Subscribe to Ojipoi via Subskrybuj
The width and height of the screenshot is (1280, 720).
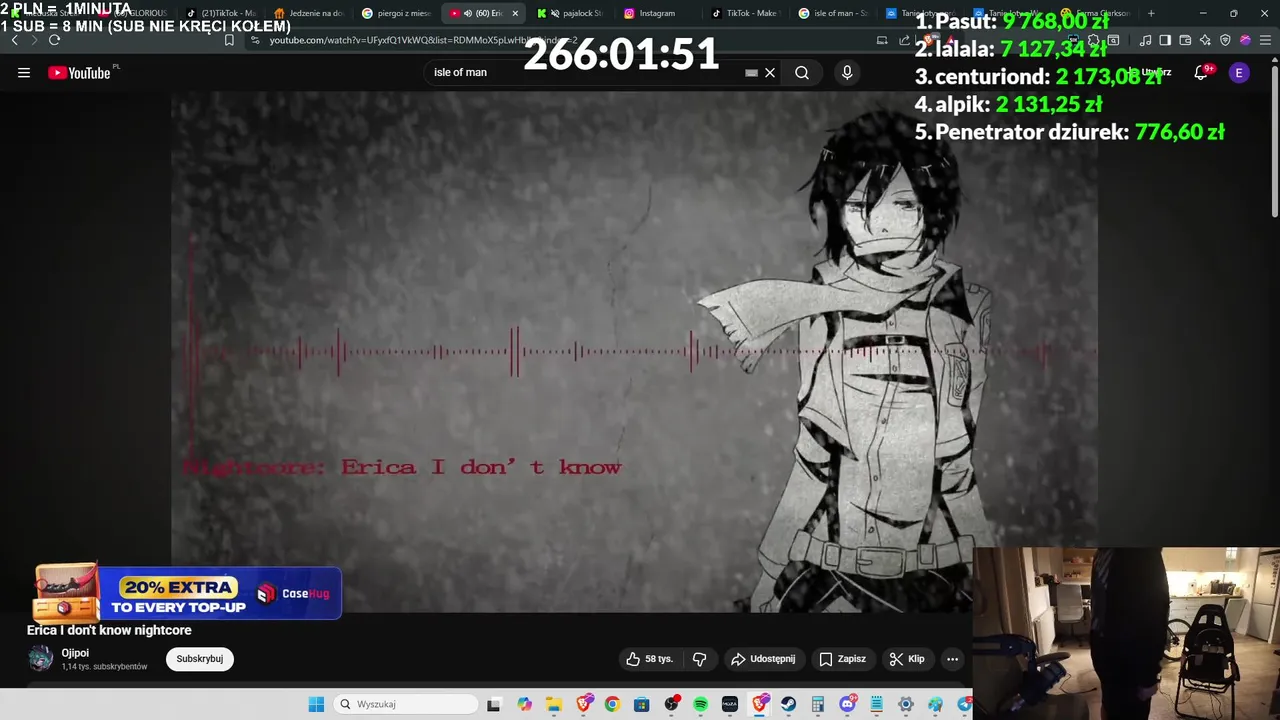coord(199,659)
